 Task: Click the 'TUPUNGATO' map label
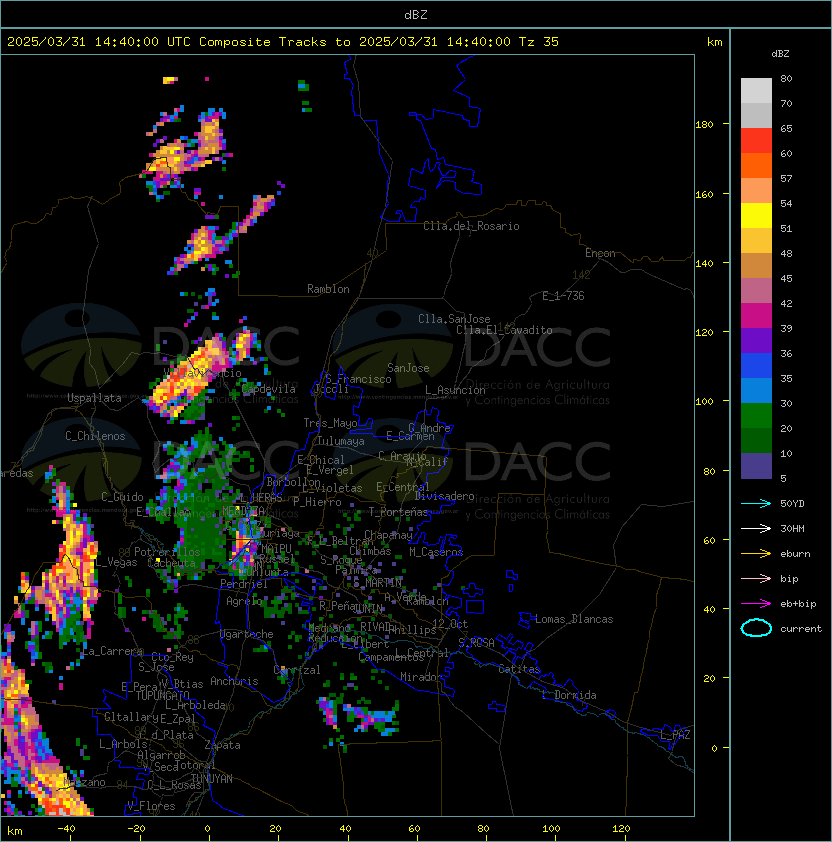click(x=162, y=696)
